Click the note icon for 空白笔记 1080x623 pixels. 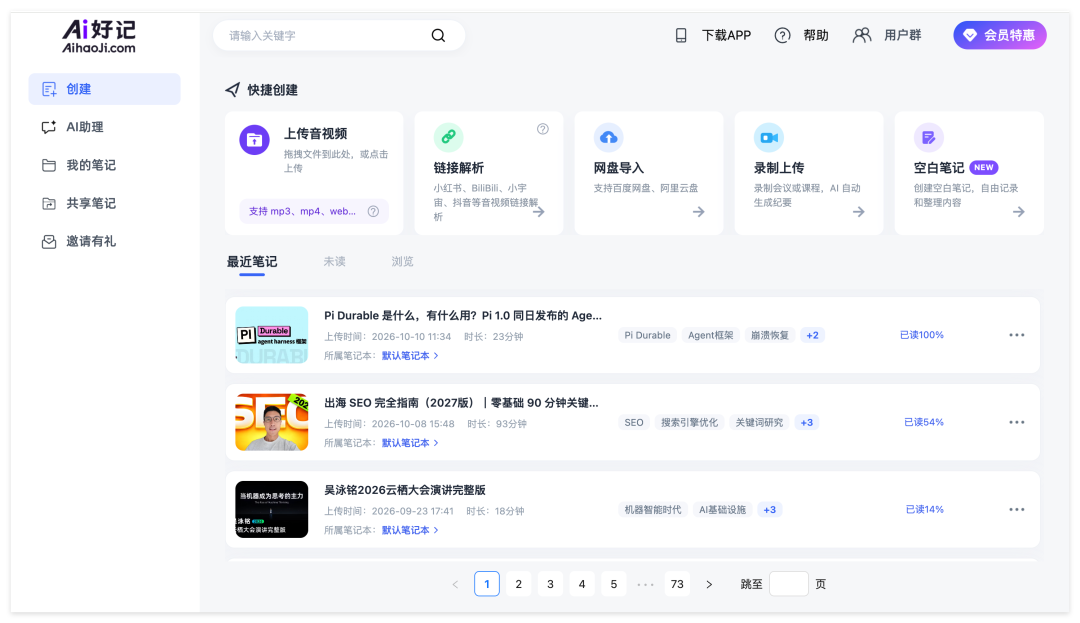928,138
